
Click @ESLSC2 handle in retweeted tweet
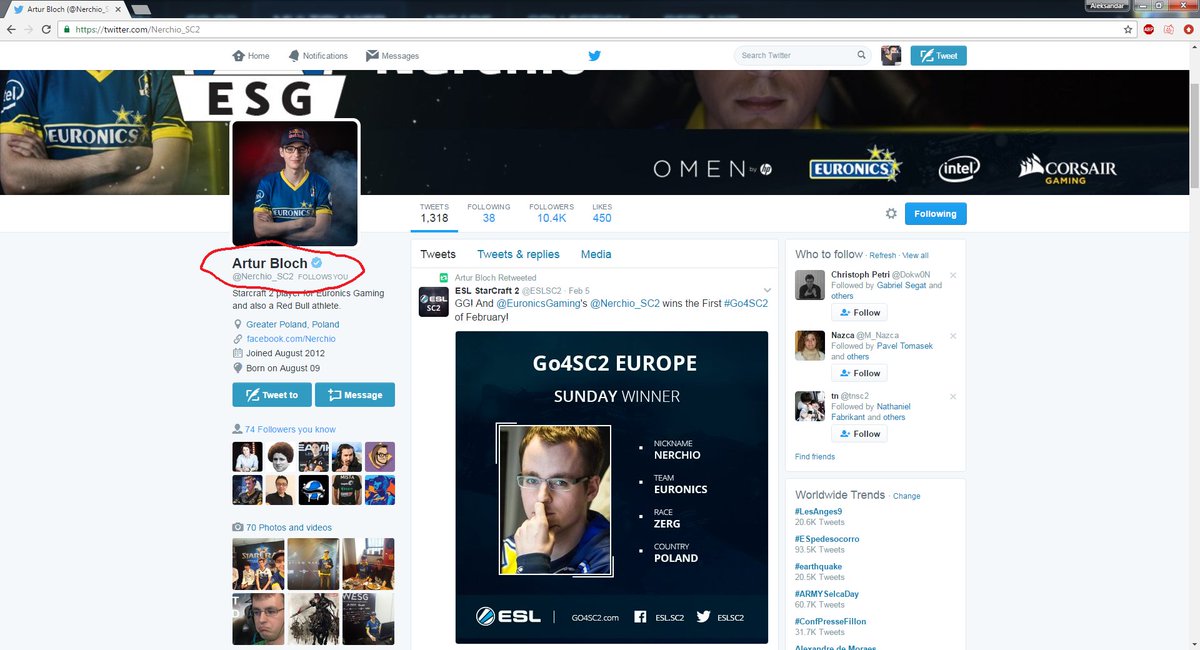[541, 290]
